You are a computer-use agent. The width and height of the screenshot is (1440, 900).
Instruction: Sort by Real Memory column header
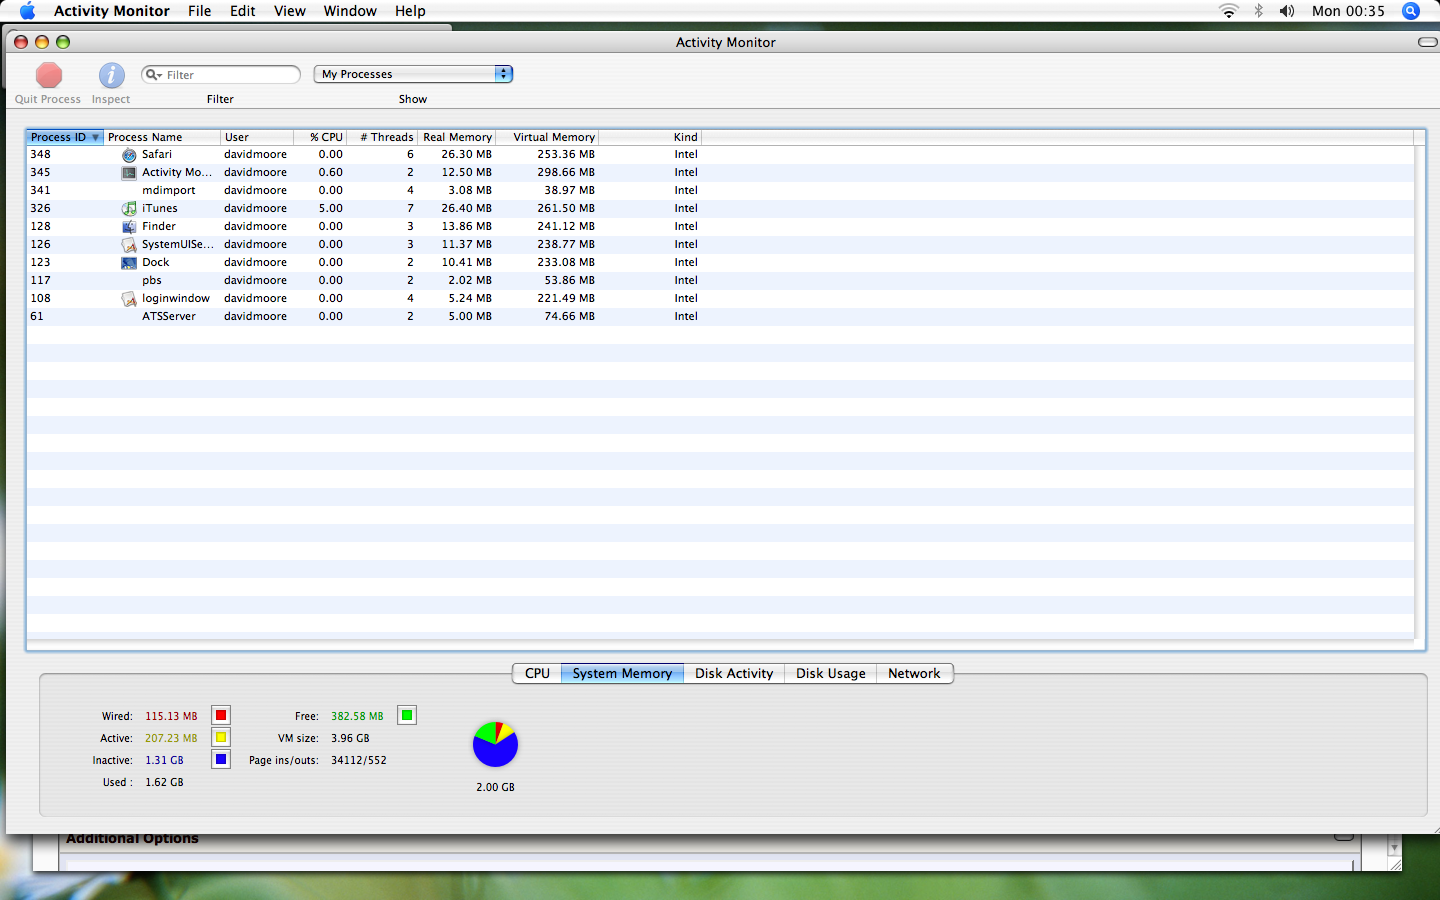tap(456, 137)
